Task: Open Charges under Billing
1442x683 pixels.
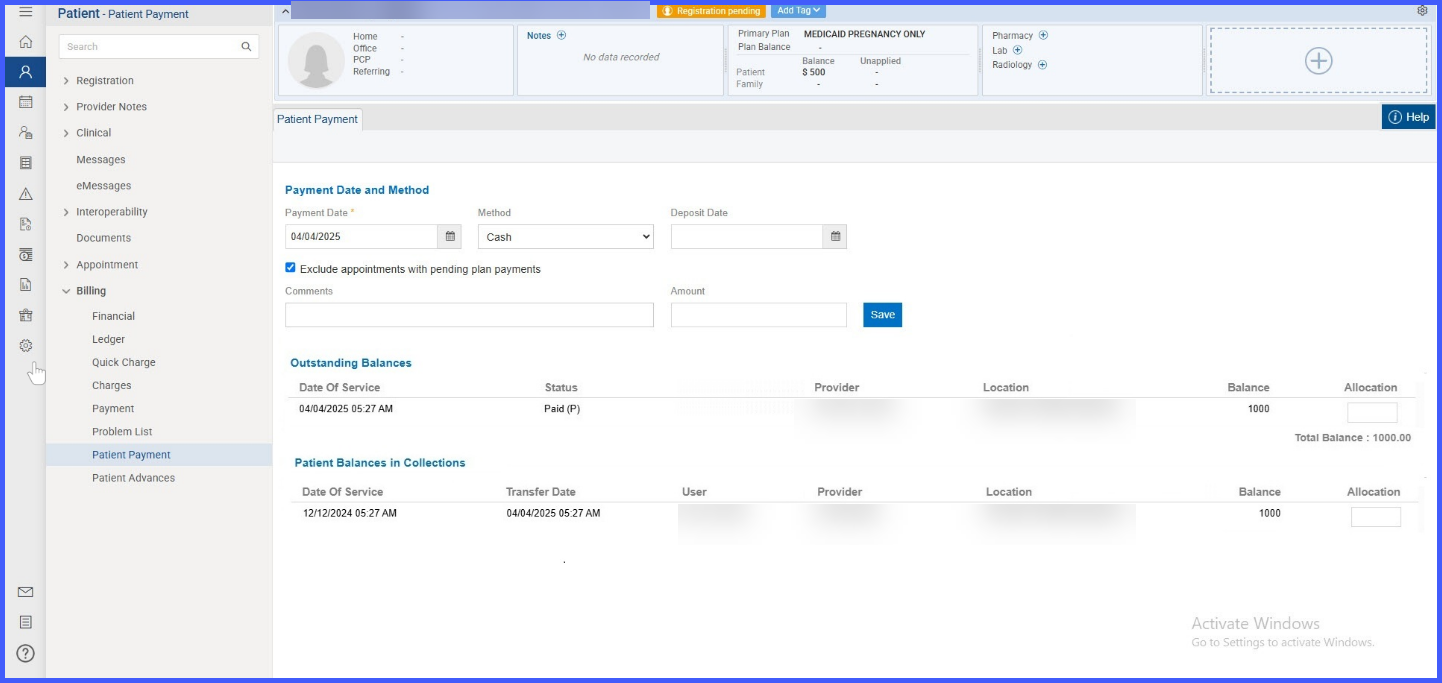Action: coord(112,385)
